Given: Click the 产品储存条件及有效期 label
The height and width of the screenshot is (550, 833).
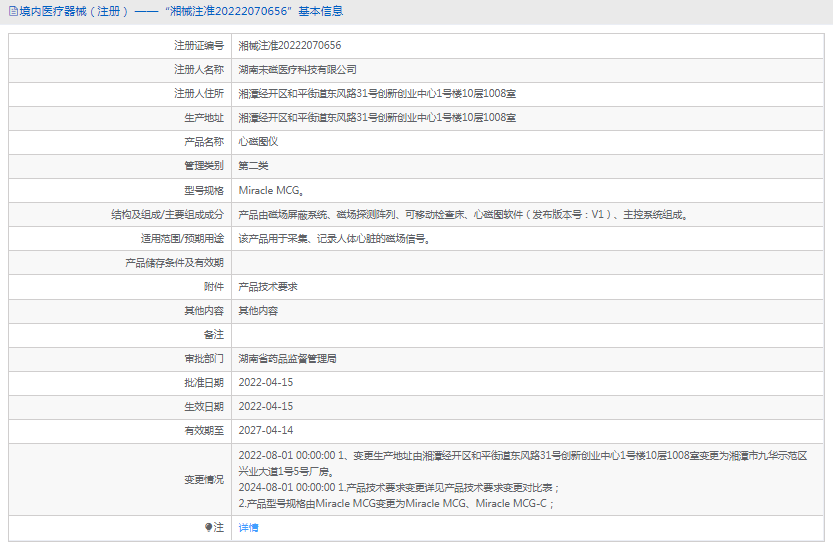Looking at the screenshot, I should (174, 263).
